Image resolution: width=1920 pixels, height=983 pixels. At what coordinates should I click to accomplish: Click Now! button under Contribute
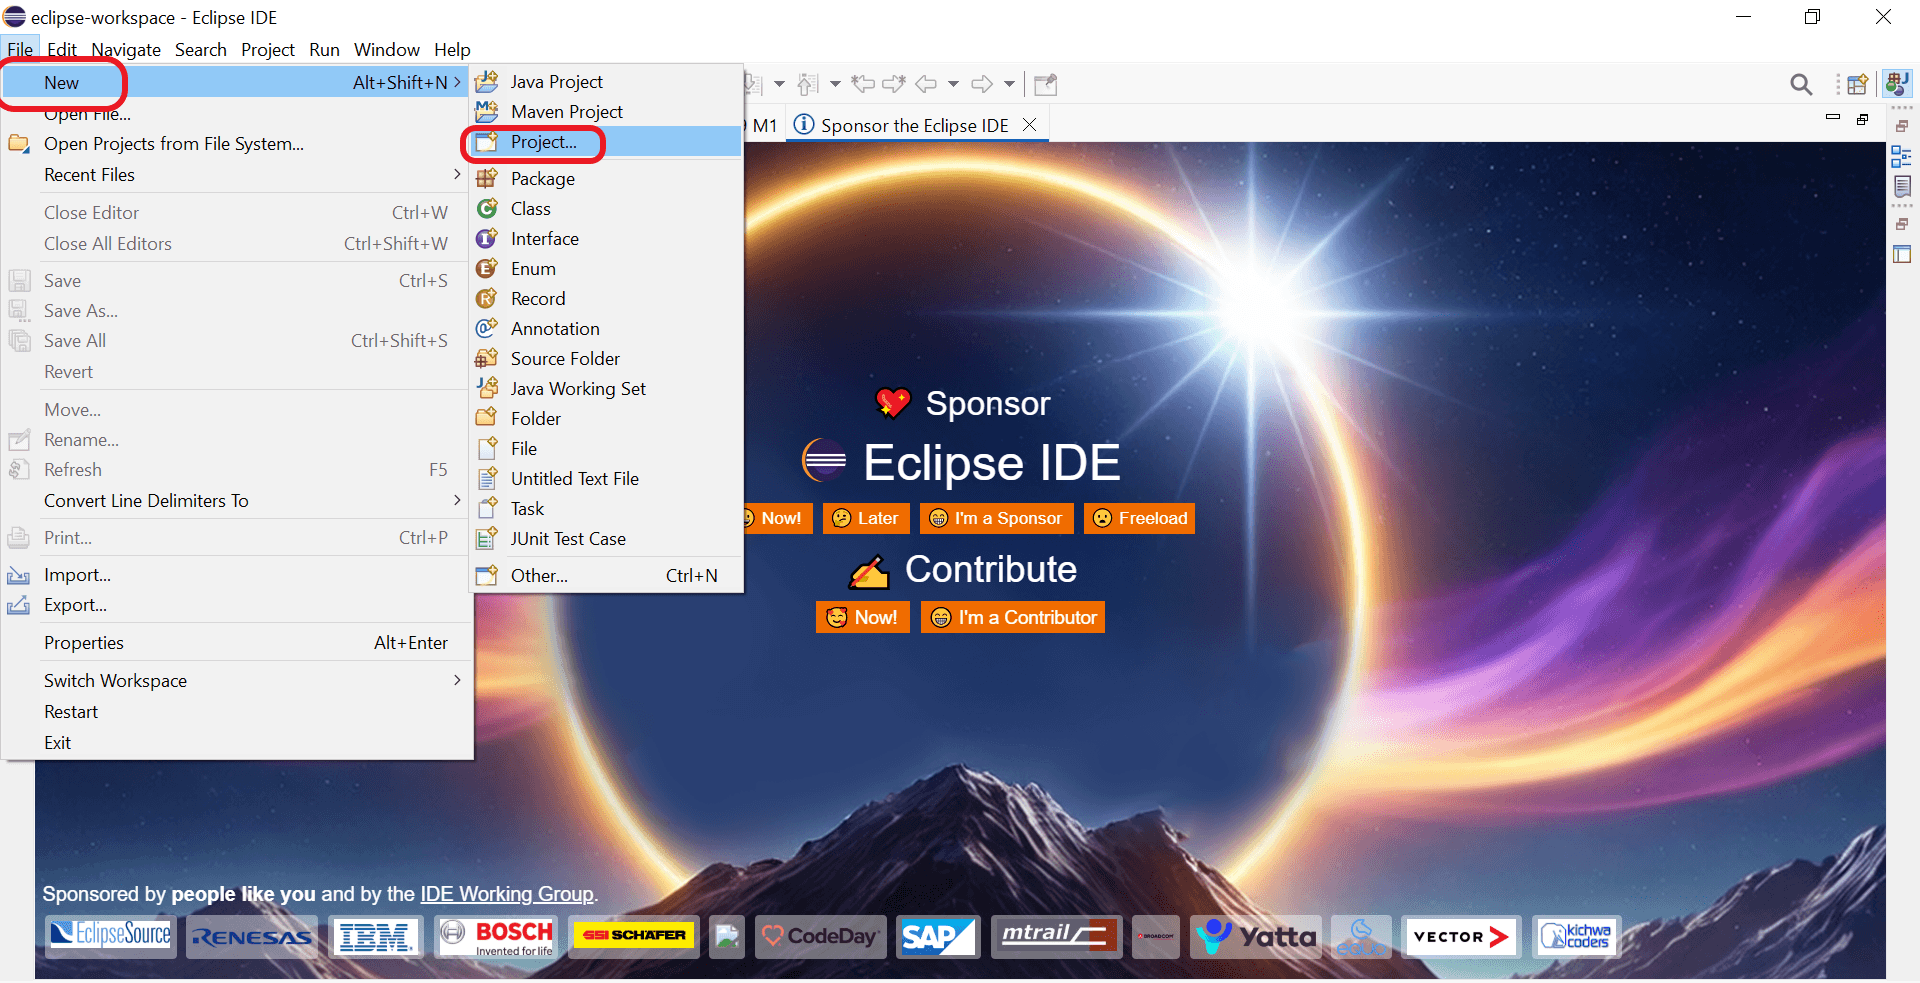862,617
